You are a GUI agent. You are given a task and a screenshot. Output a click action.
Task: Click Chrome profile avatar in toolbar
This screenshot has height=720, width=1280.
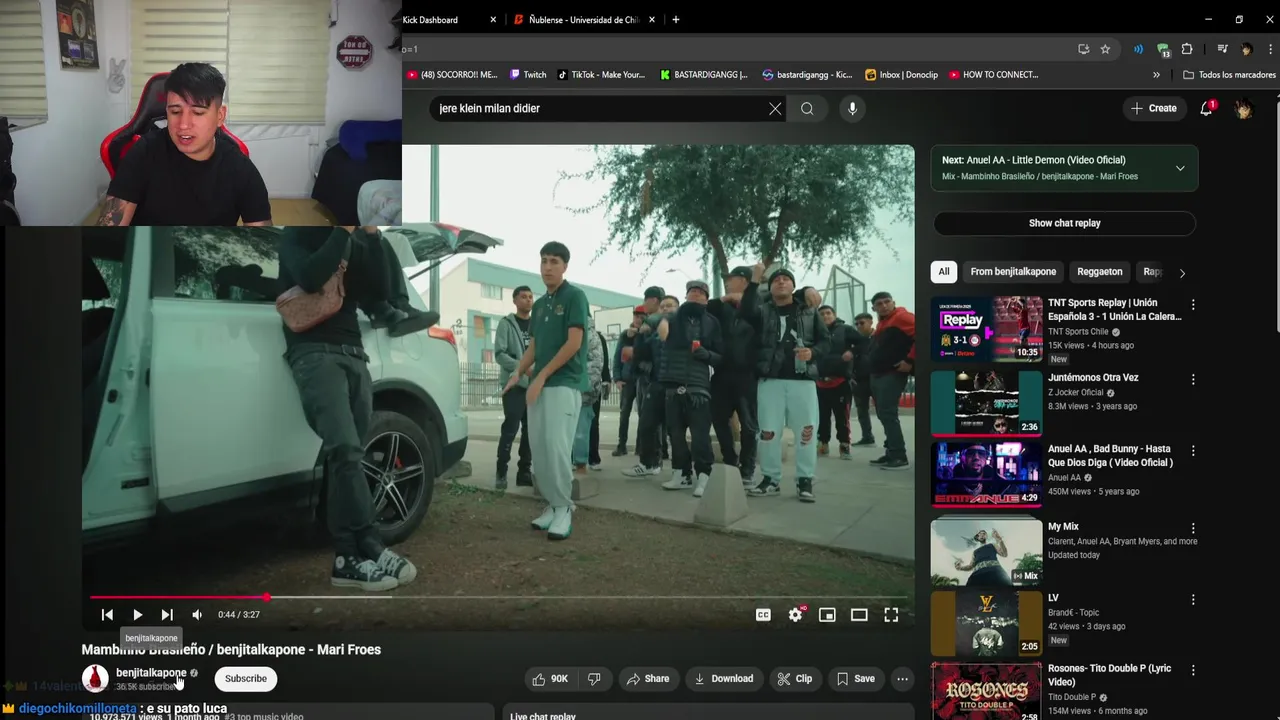(x=1246, y=49)
